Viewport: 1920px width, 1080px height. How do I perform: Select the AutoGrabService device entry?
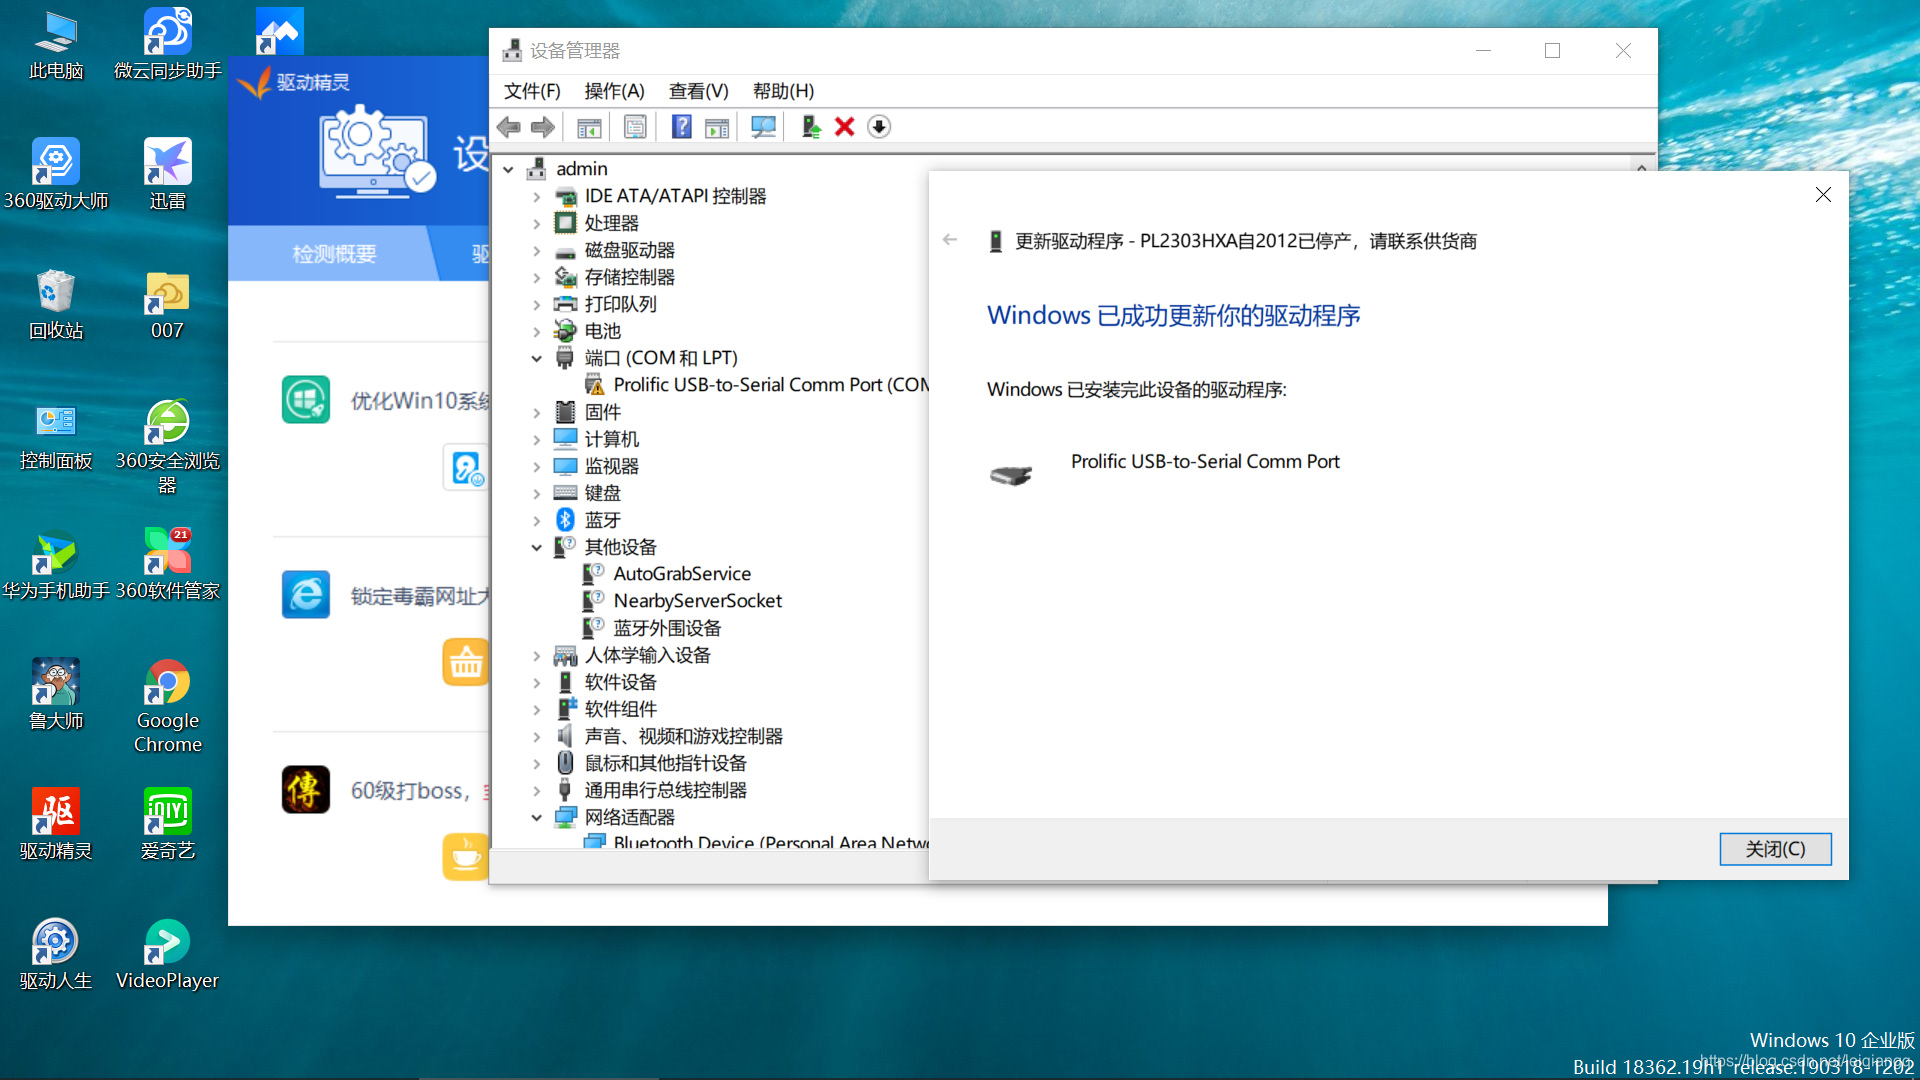click(681, 574)
